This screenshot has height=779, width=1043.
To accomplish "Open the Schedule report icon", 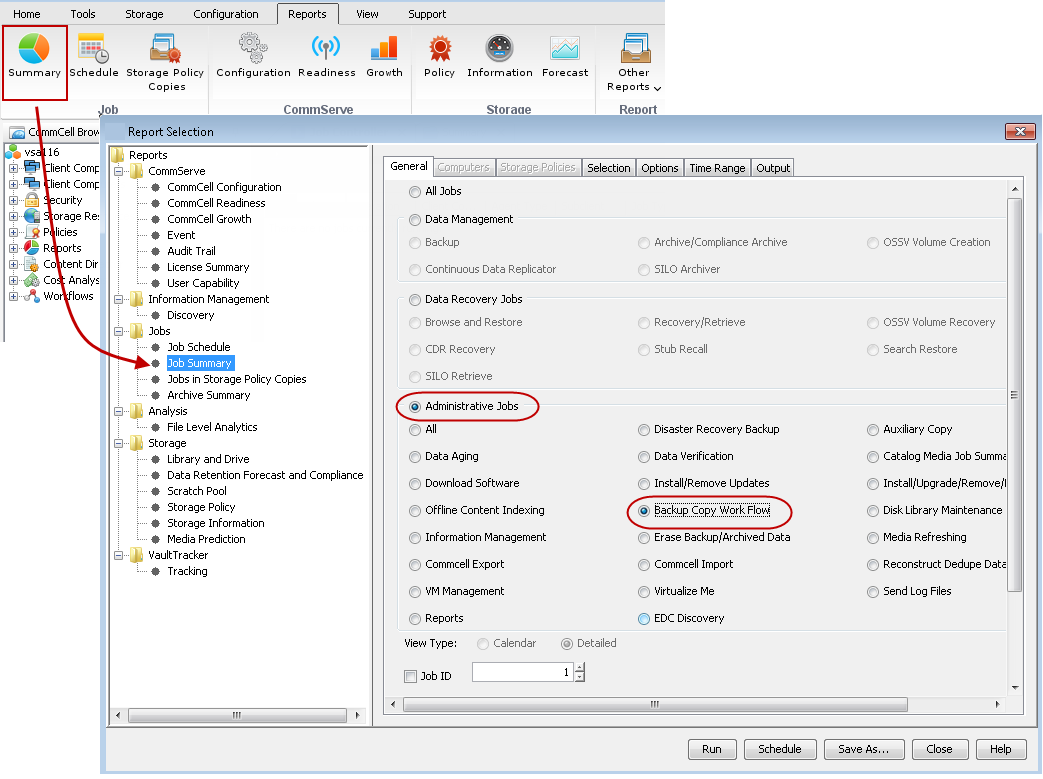I will (x=94, y=57).
